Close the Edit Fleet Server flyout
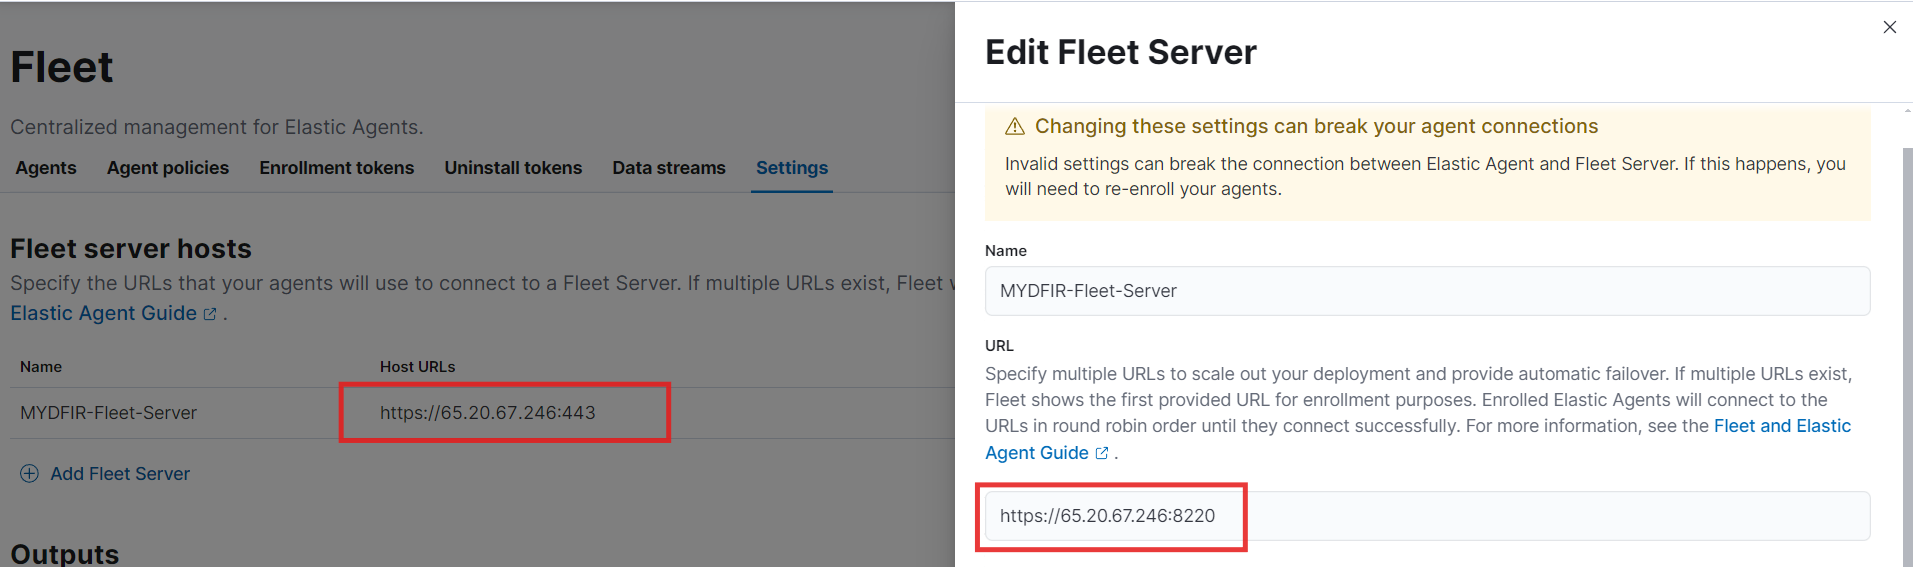The image size is (1913, 567). 1889,27
